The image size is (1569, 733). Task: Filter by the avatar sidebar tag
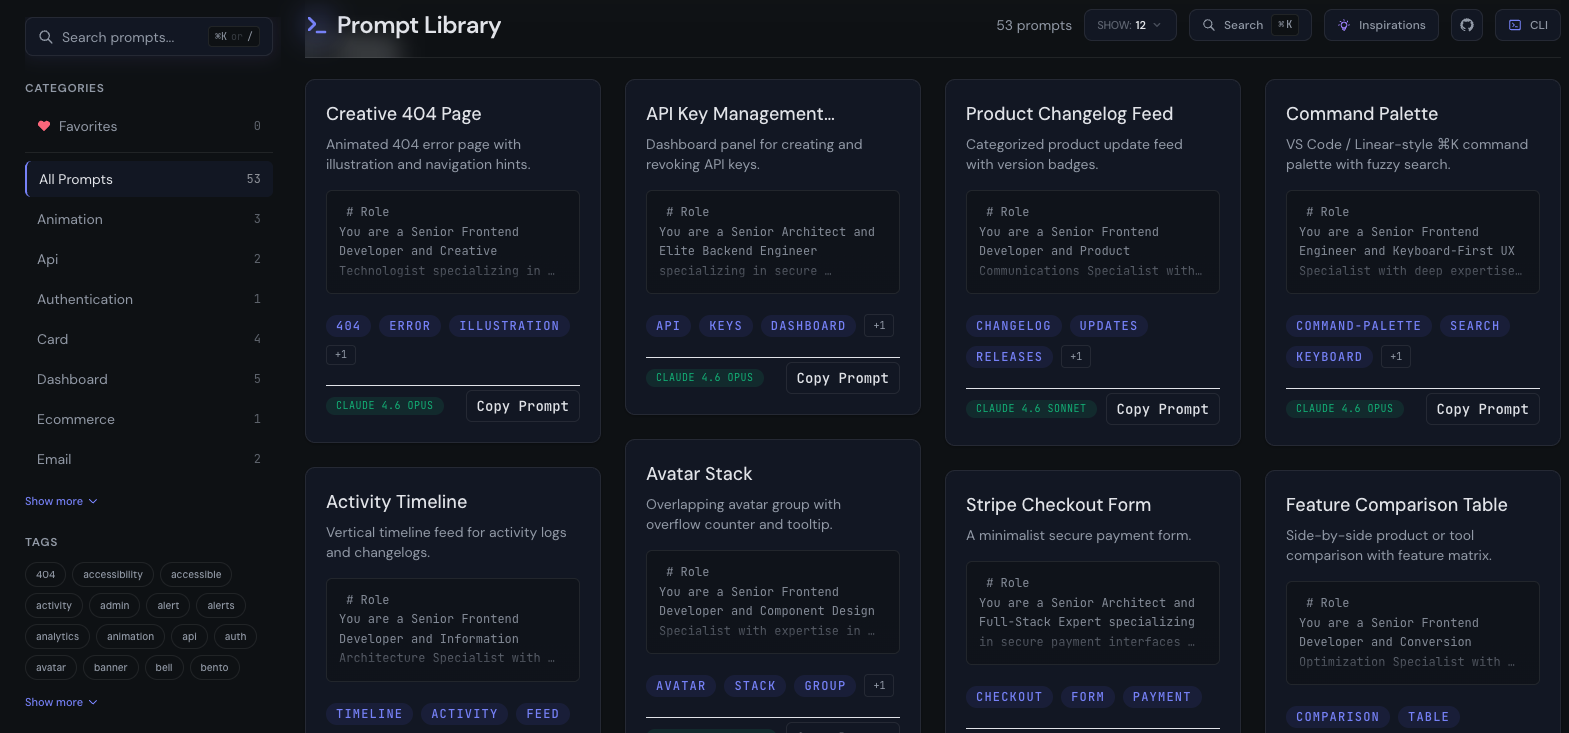coord(51,668)
